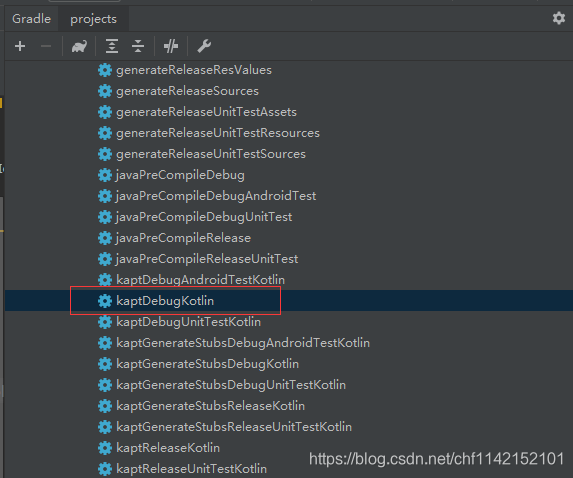Click gear icon beside kaptGenerateStubsDebugKotlin
Screen dimensions: 573x478
pos(105,364)
